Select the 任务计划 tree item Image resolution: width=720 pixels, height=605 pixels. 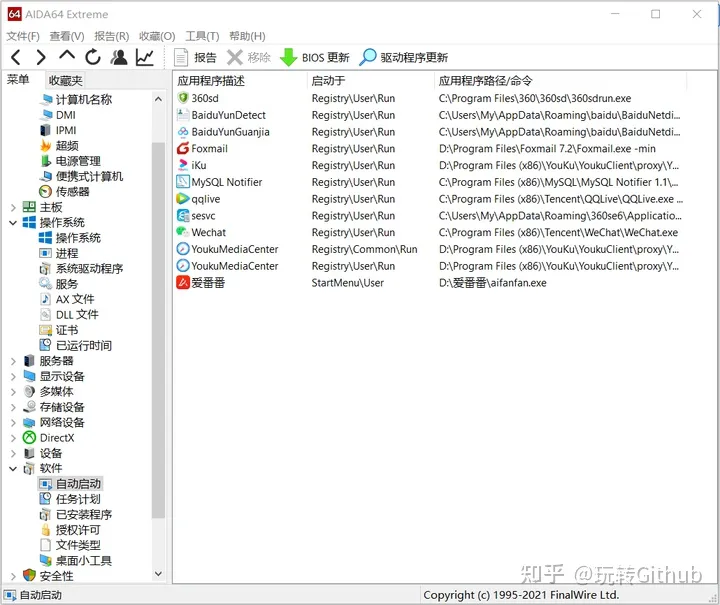point(70,499)
